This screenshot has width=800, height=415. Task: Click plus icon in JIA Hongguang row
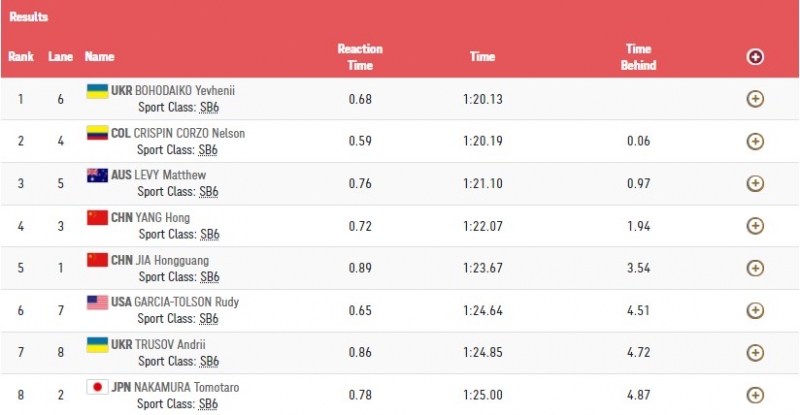(x=755, y=268)
